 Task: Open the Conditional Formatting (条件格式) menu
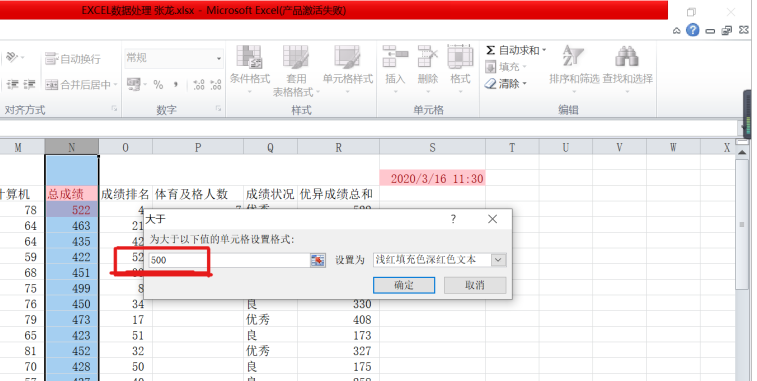click(250, 68)
